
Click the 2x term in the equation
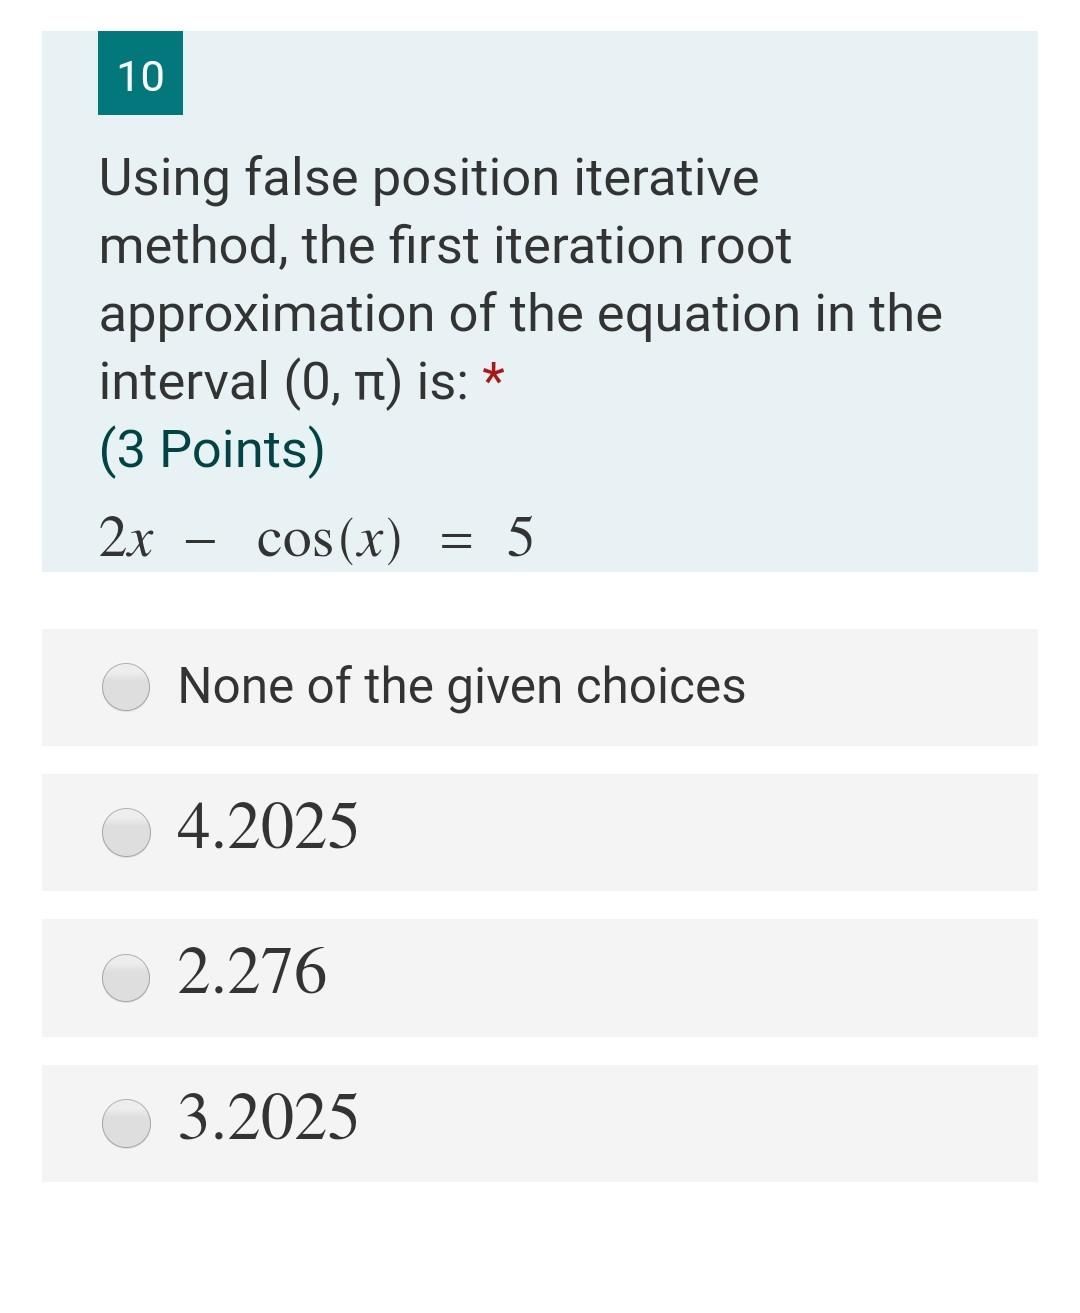click(x=126, y=538)
